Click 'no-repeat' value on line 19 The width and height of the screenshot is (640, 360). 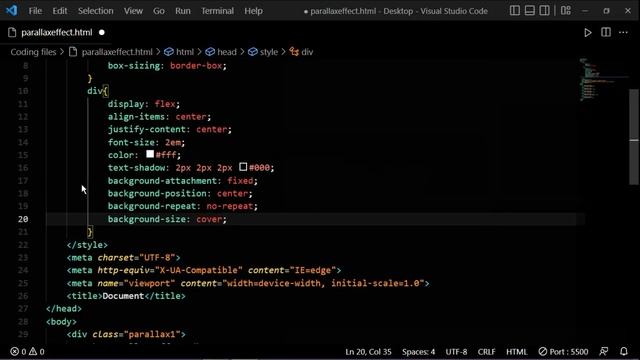coord(230,206)
